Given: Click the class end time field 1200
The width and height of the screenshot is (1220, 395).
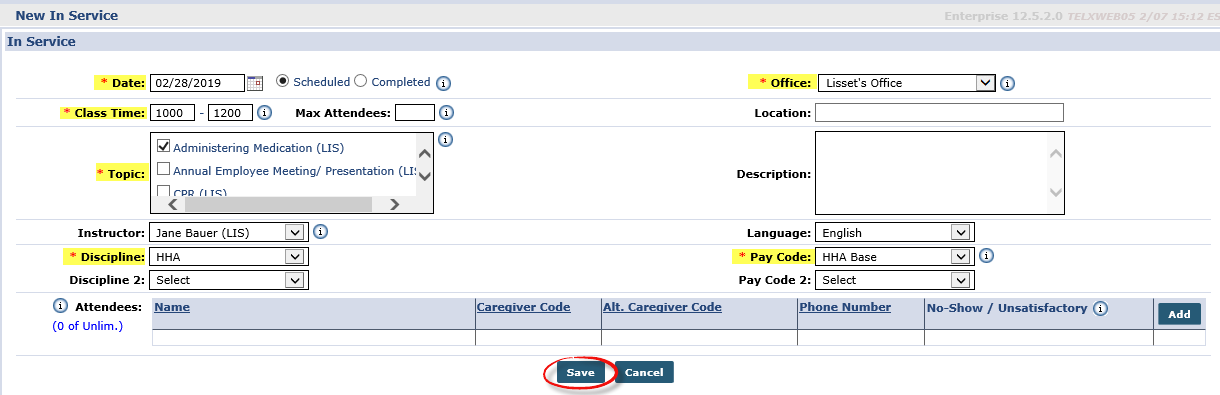Looking at the screenshot, I should (230, 113).
